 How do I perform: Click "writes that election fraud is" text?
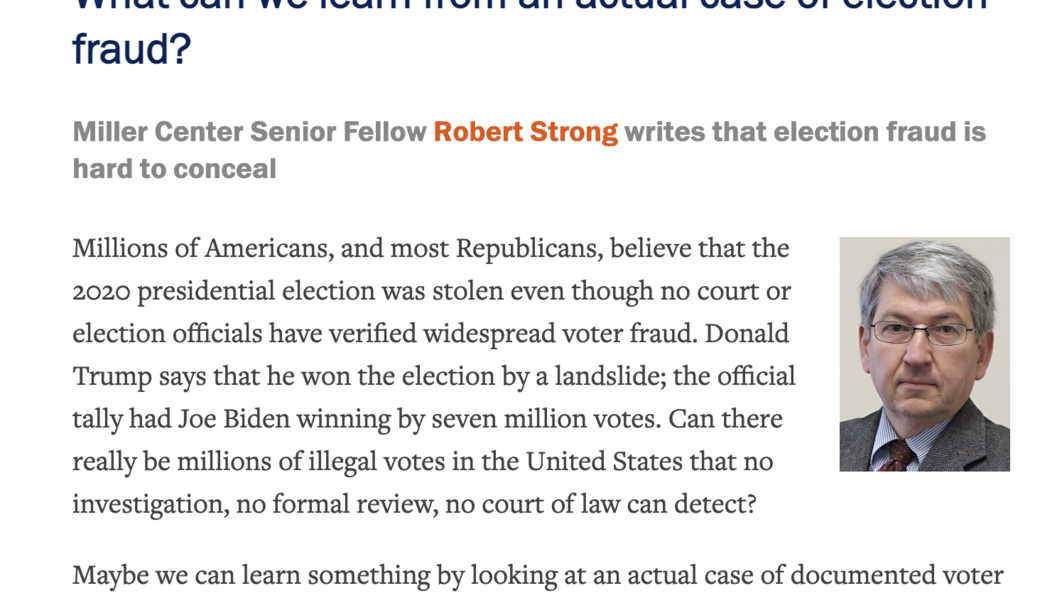pyautogui.click(x=804, y=132)
